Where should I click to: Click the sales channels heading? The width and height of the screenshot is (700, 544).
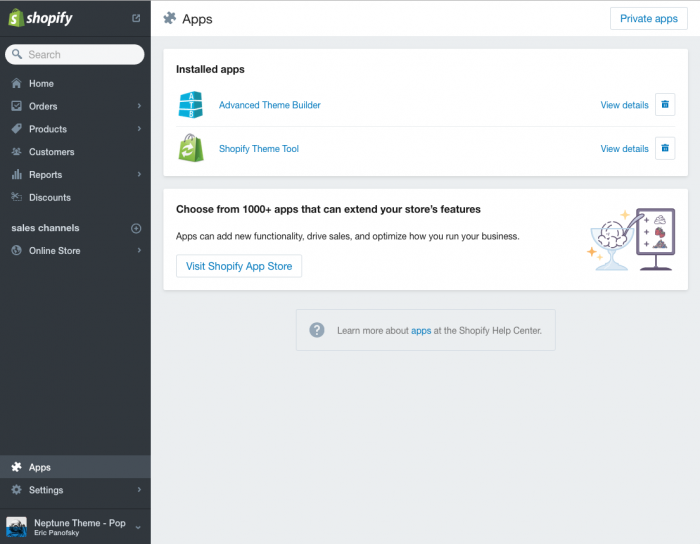[45, 228]
